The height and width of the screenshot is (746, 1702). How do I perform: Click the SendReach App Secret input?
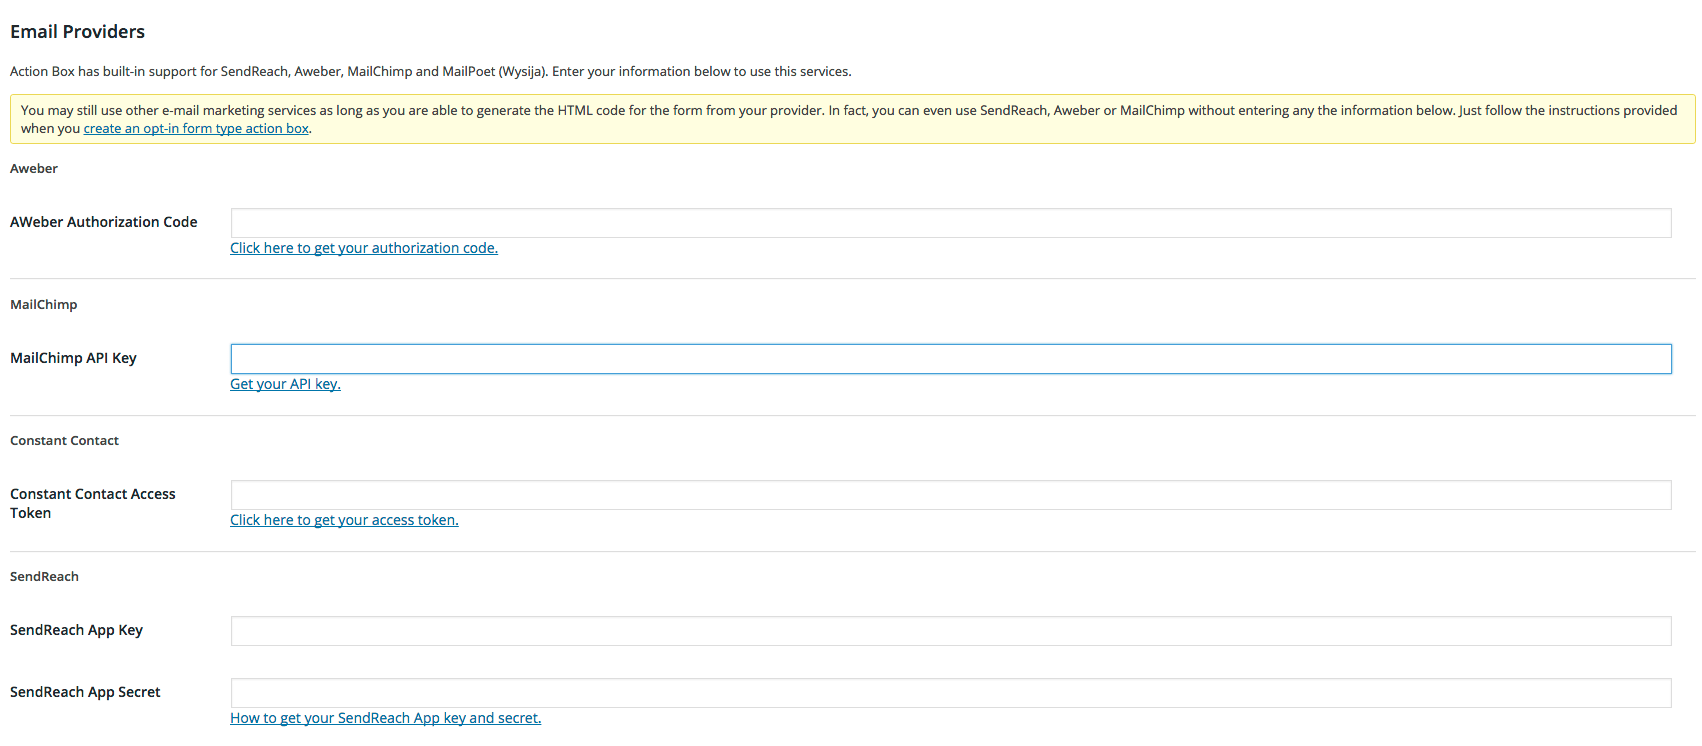click(951, 693)
